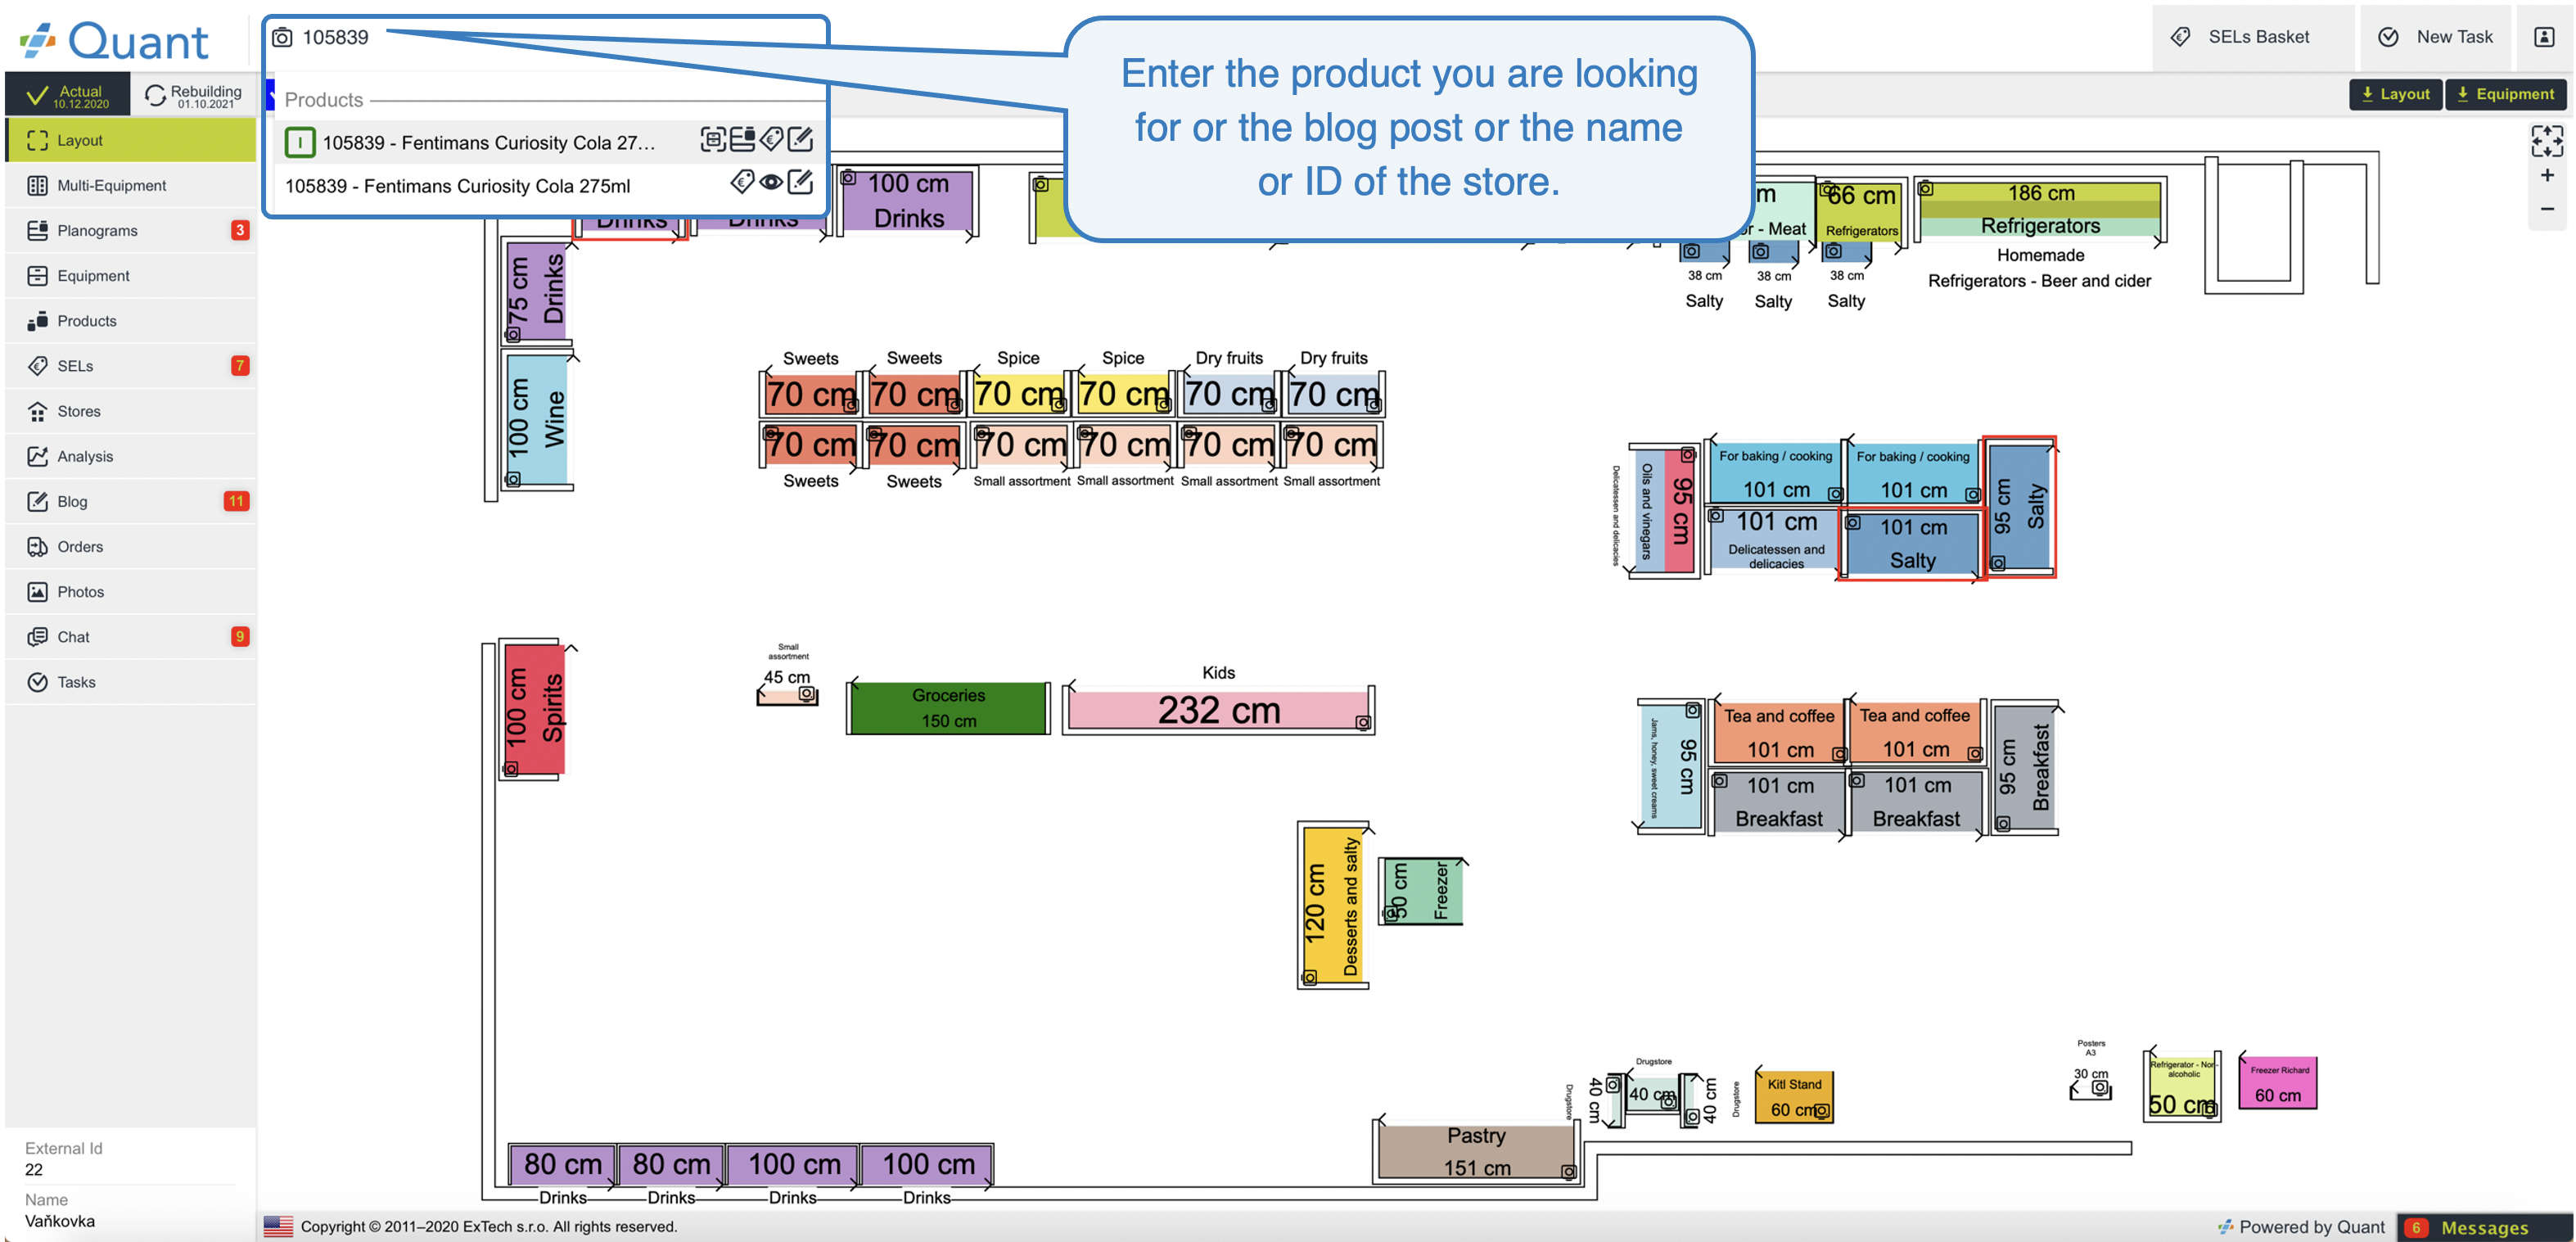The height and width of the screenshot is (1242, 2576).
Task: Open planogram icon for Fentimans Cola 27… result
Action: coord(742,140)
